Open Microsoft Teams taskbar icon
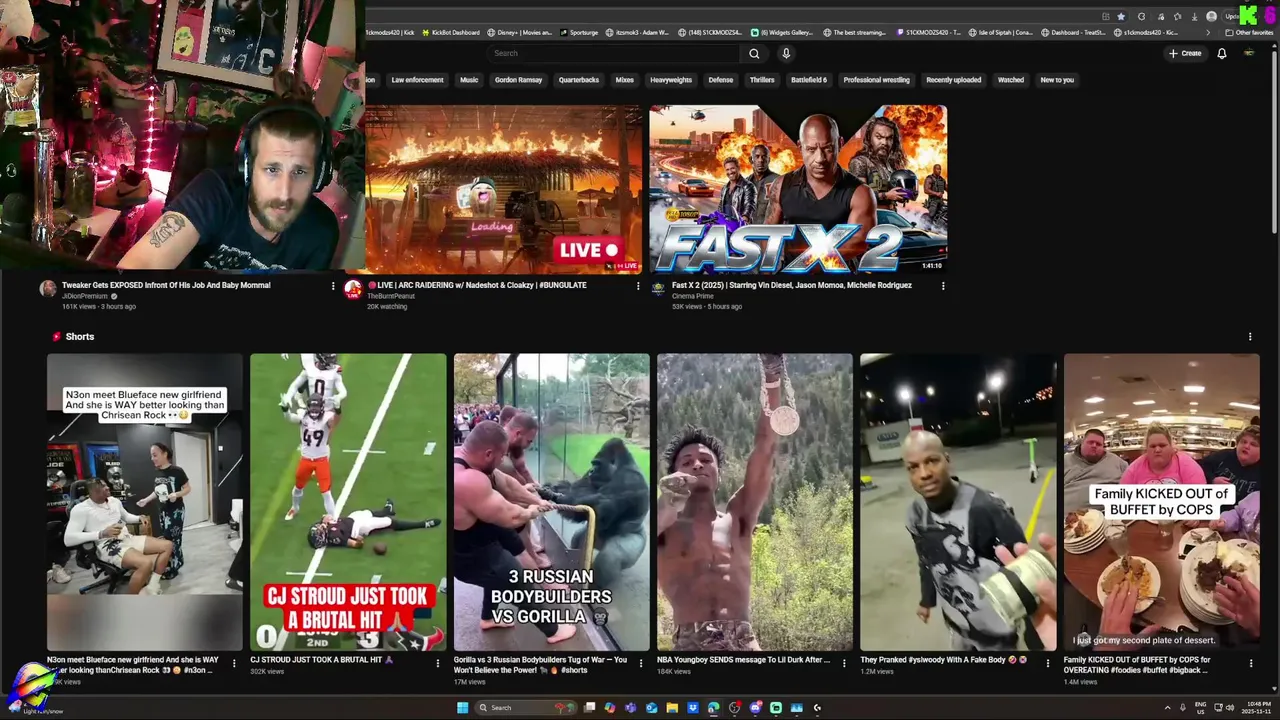 (x=630, y=708)
